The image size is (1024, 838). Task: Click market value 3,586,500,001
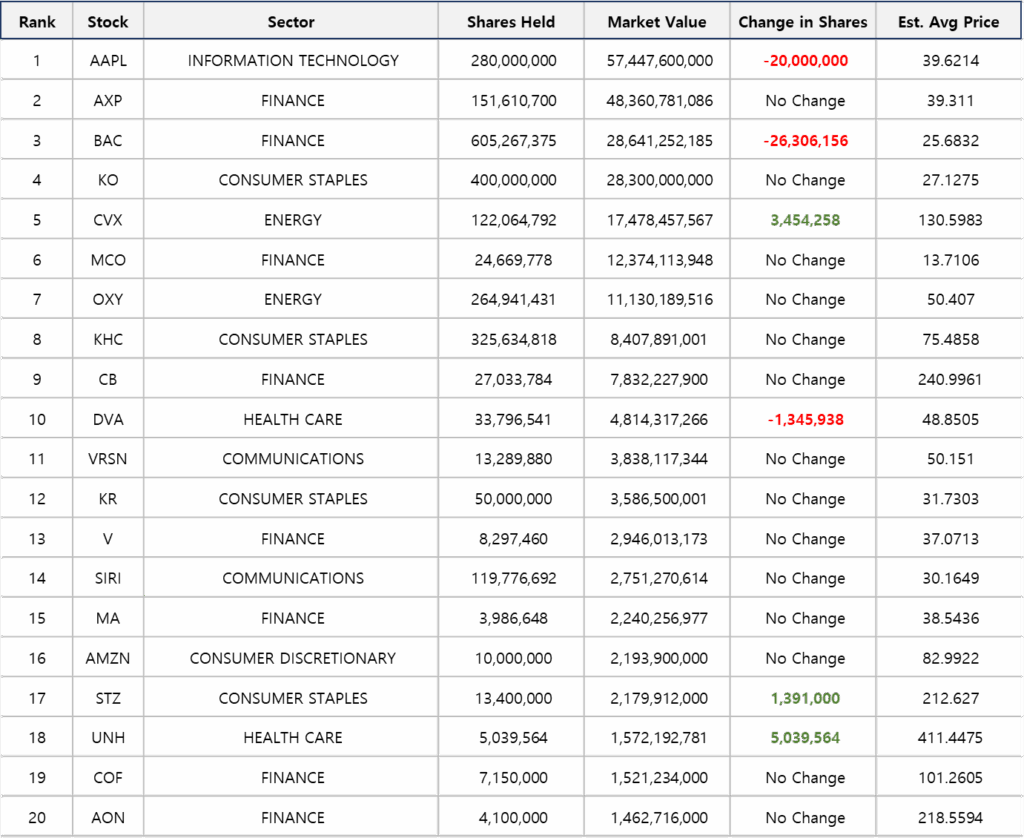coord(658,498)
